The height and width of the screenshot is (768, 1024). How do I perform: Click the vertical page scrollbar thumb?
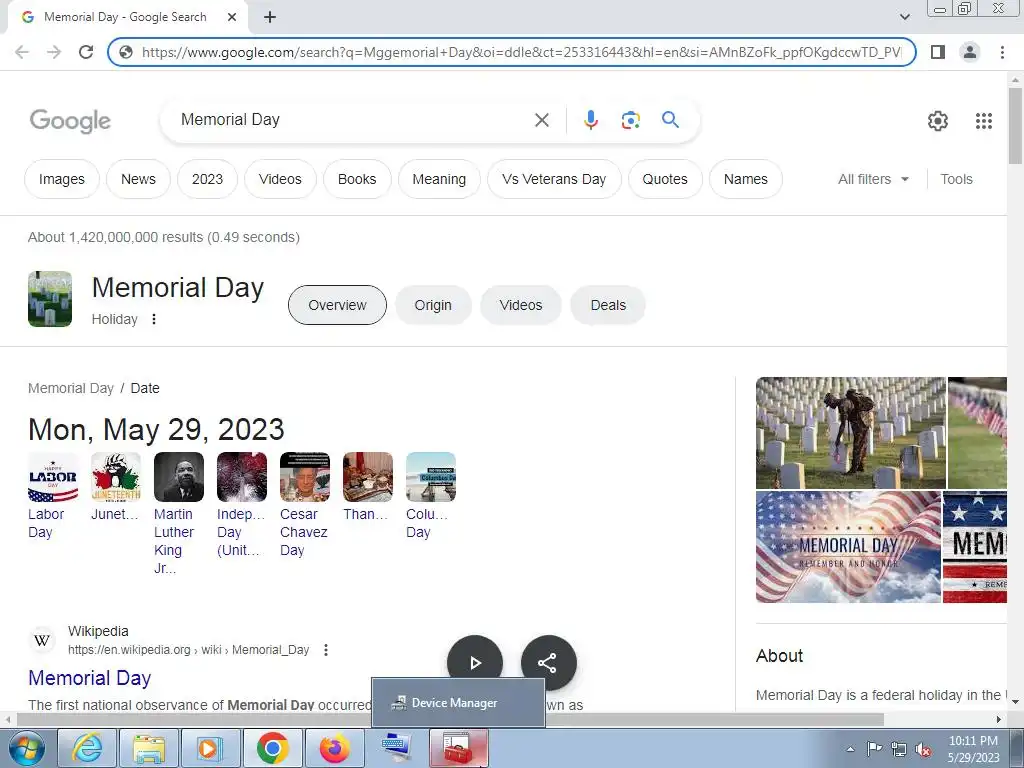1015,125
